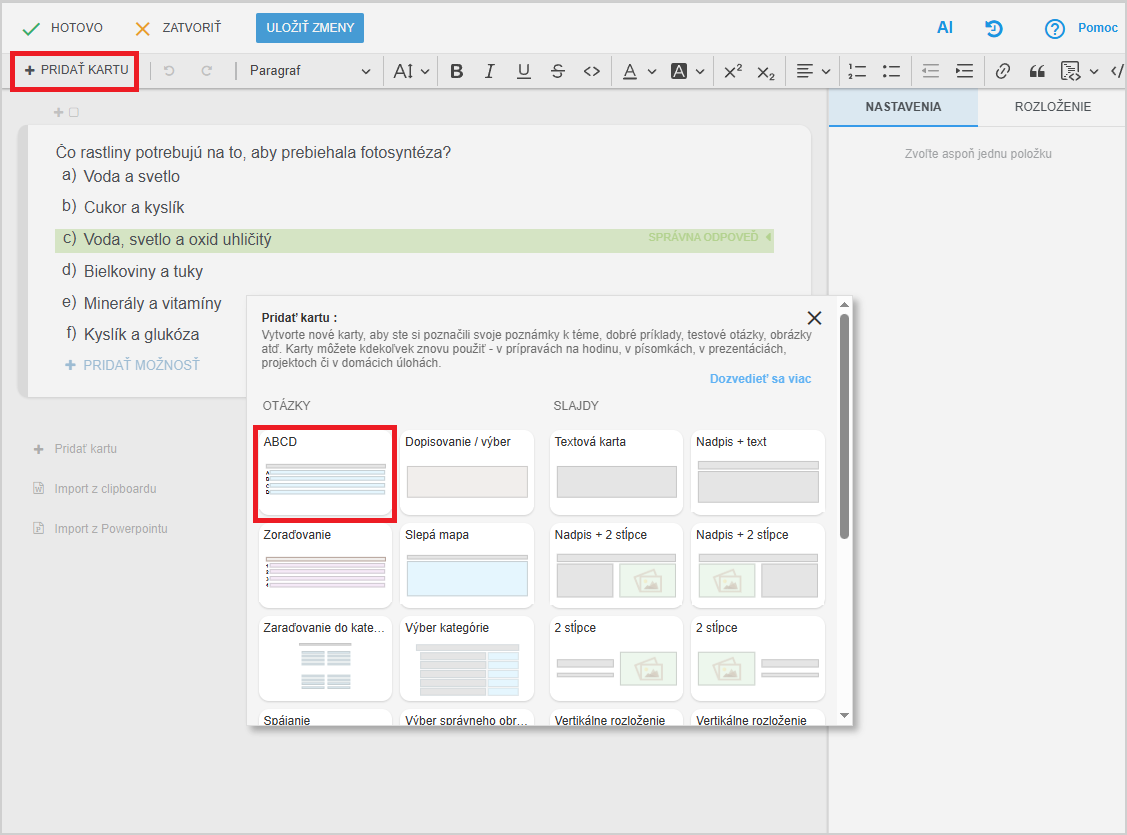Apply strikethrough formatting
1127x835 pixels.
(557, 71)
